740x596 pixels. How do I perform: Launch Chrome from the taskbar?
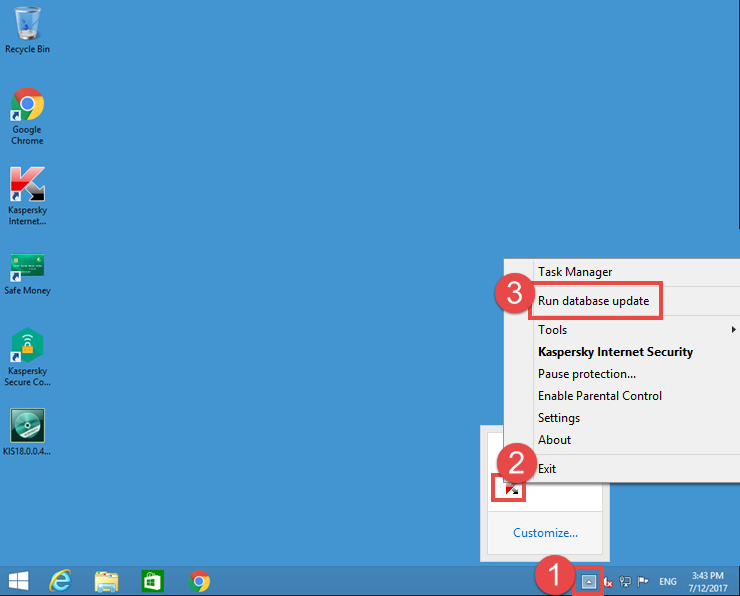coord(199,581)
